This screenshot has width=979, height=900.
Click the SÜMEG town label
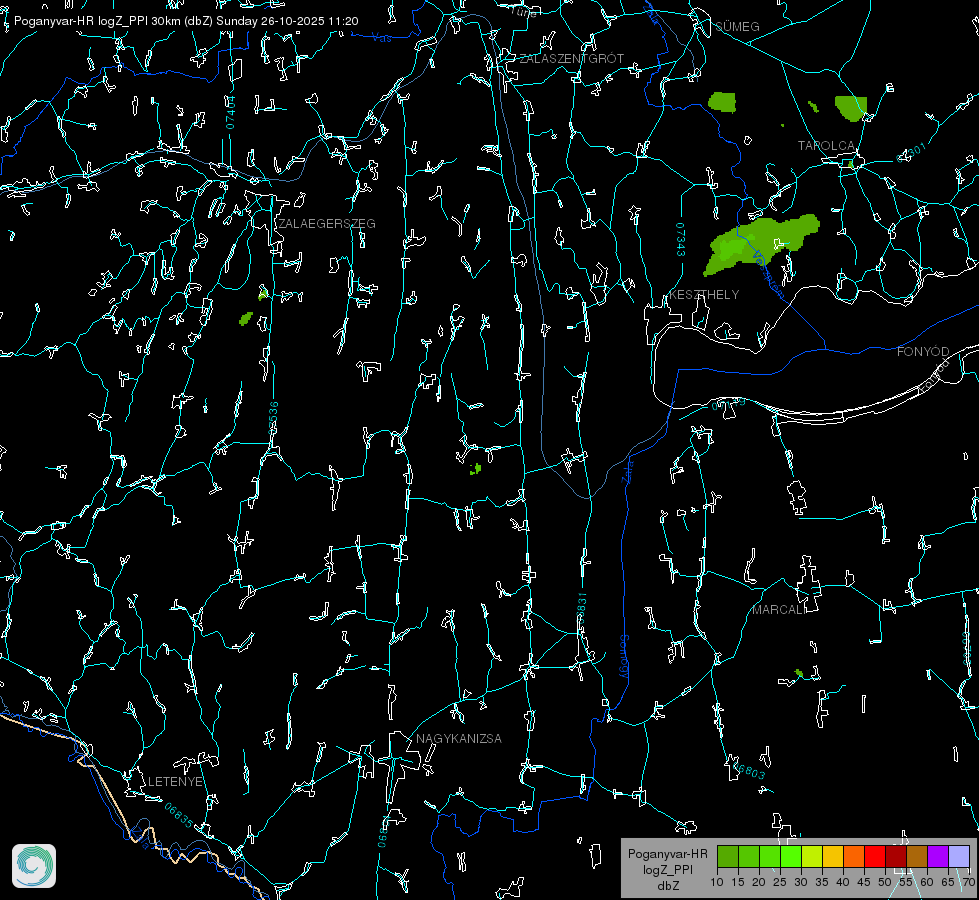pyautogui.click(x=737, y=27)
